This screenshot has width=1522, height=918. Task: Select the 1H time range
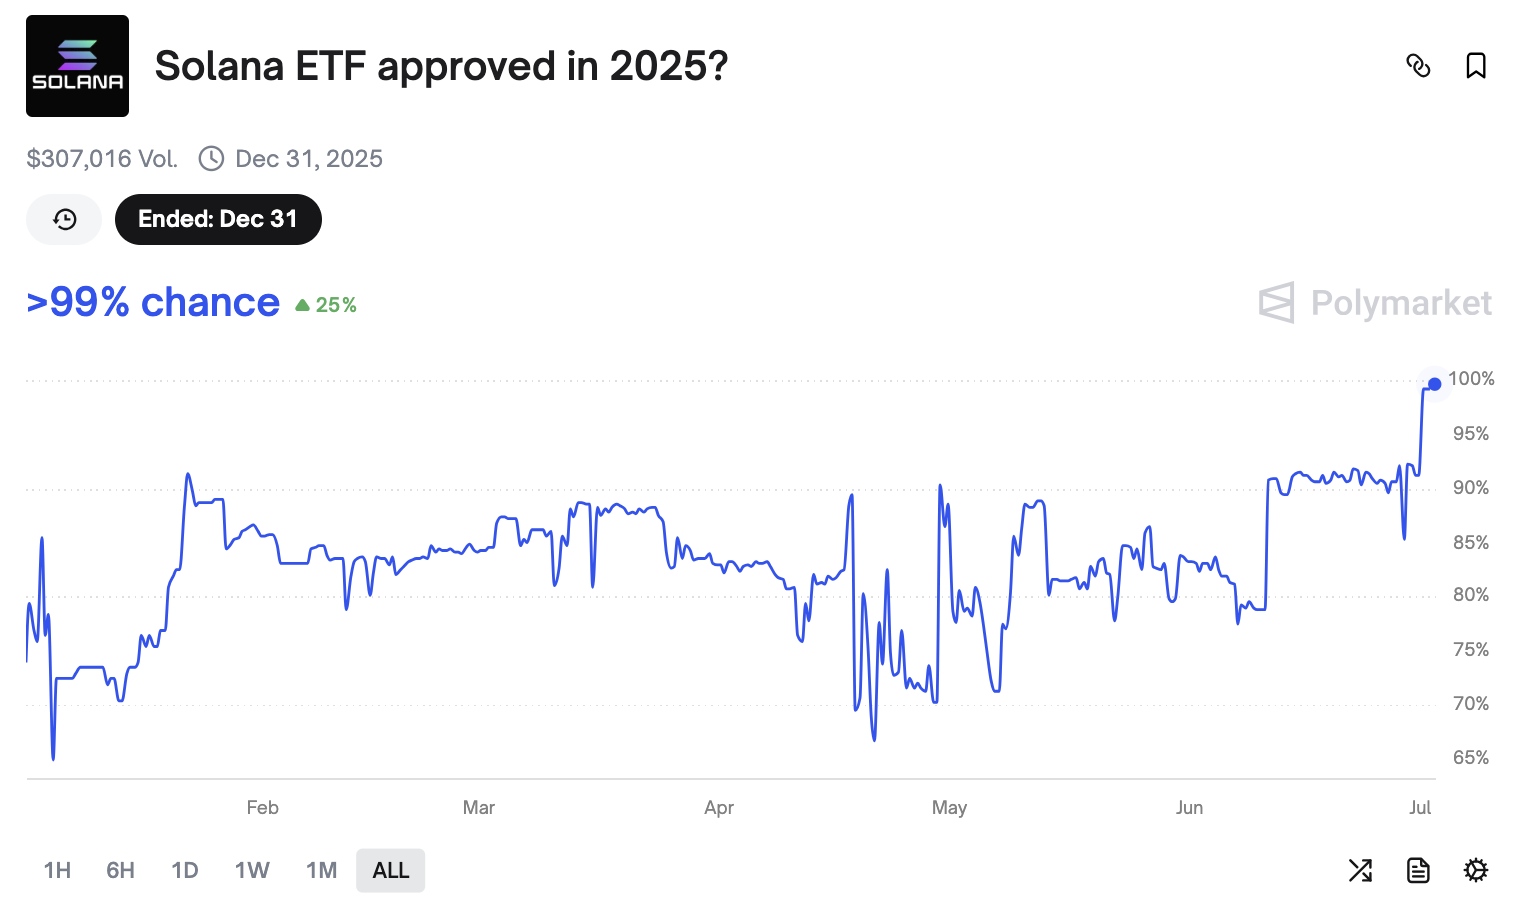point(57,870)
